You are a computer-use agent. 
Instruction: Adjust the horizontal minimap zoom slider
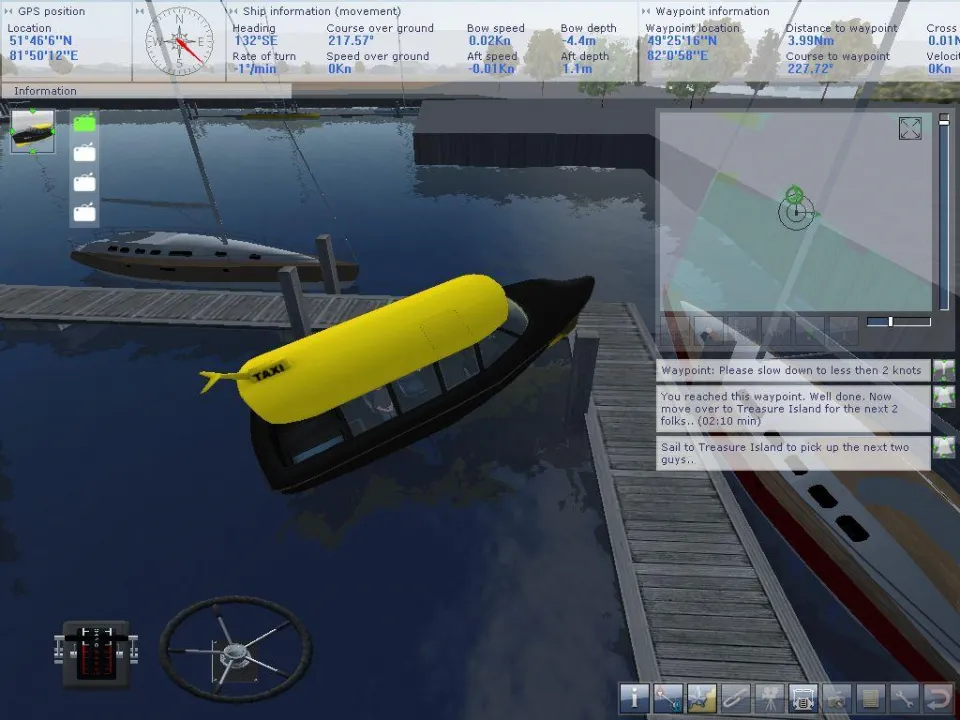click(891, 322)
